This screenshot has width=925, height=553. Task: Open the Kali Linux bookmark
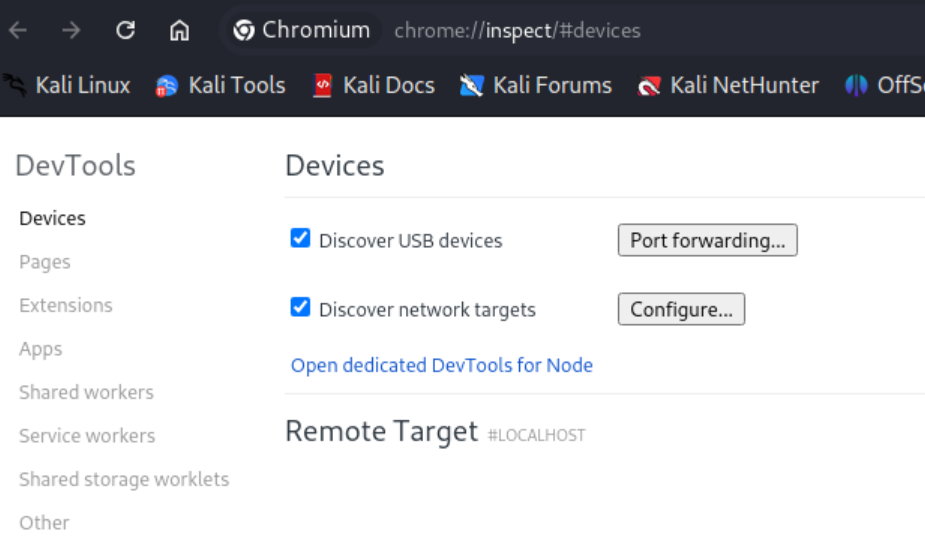67,86
